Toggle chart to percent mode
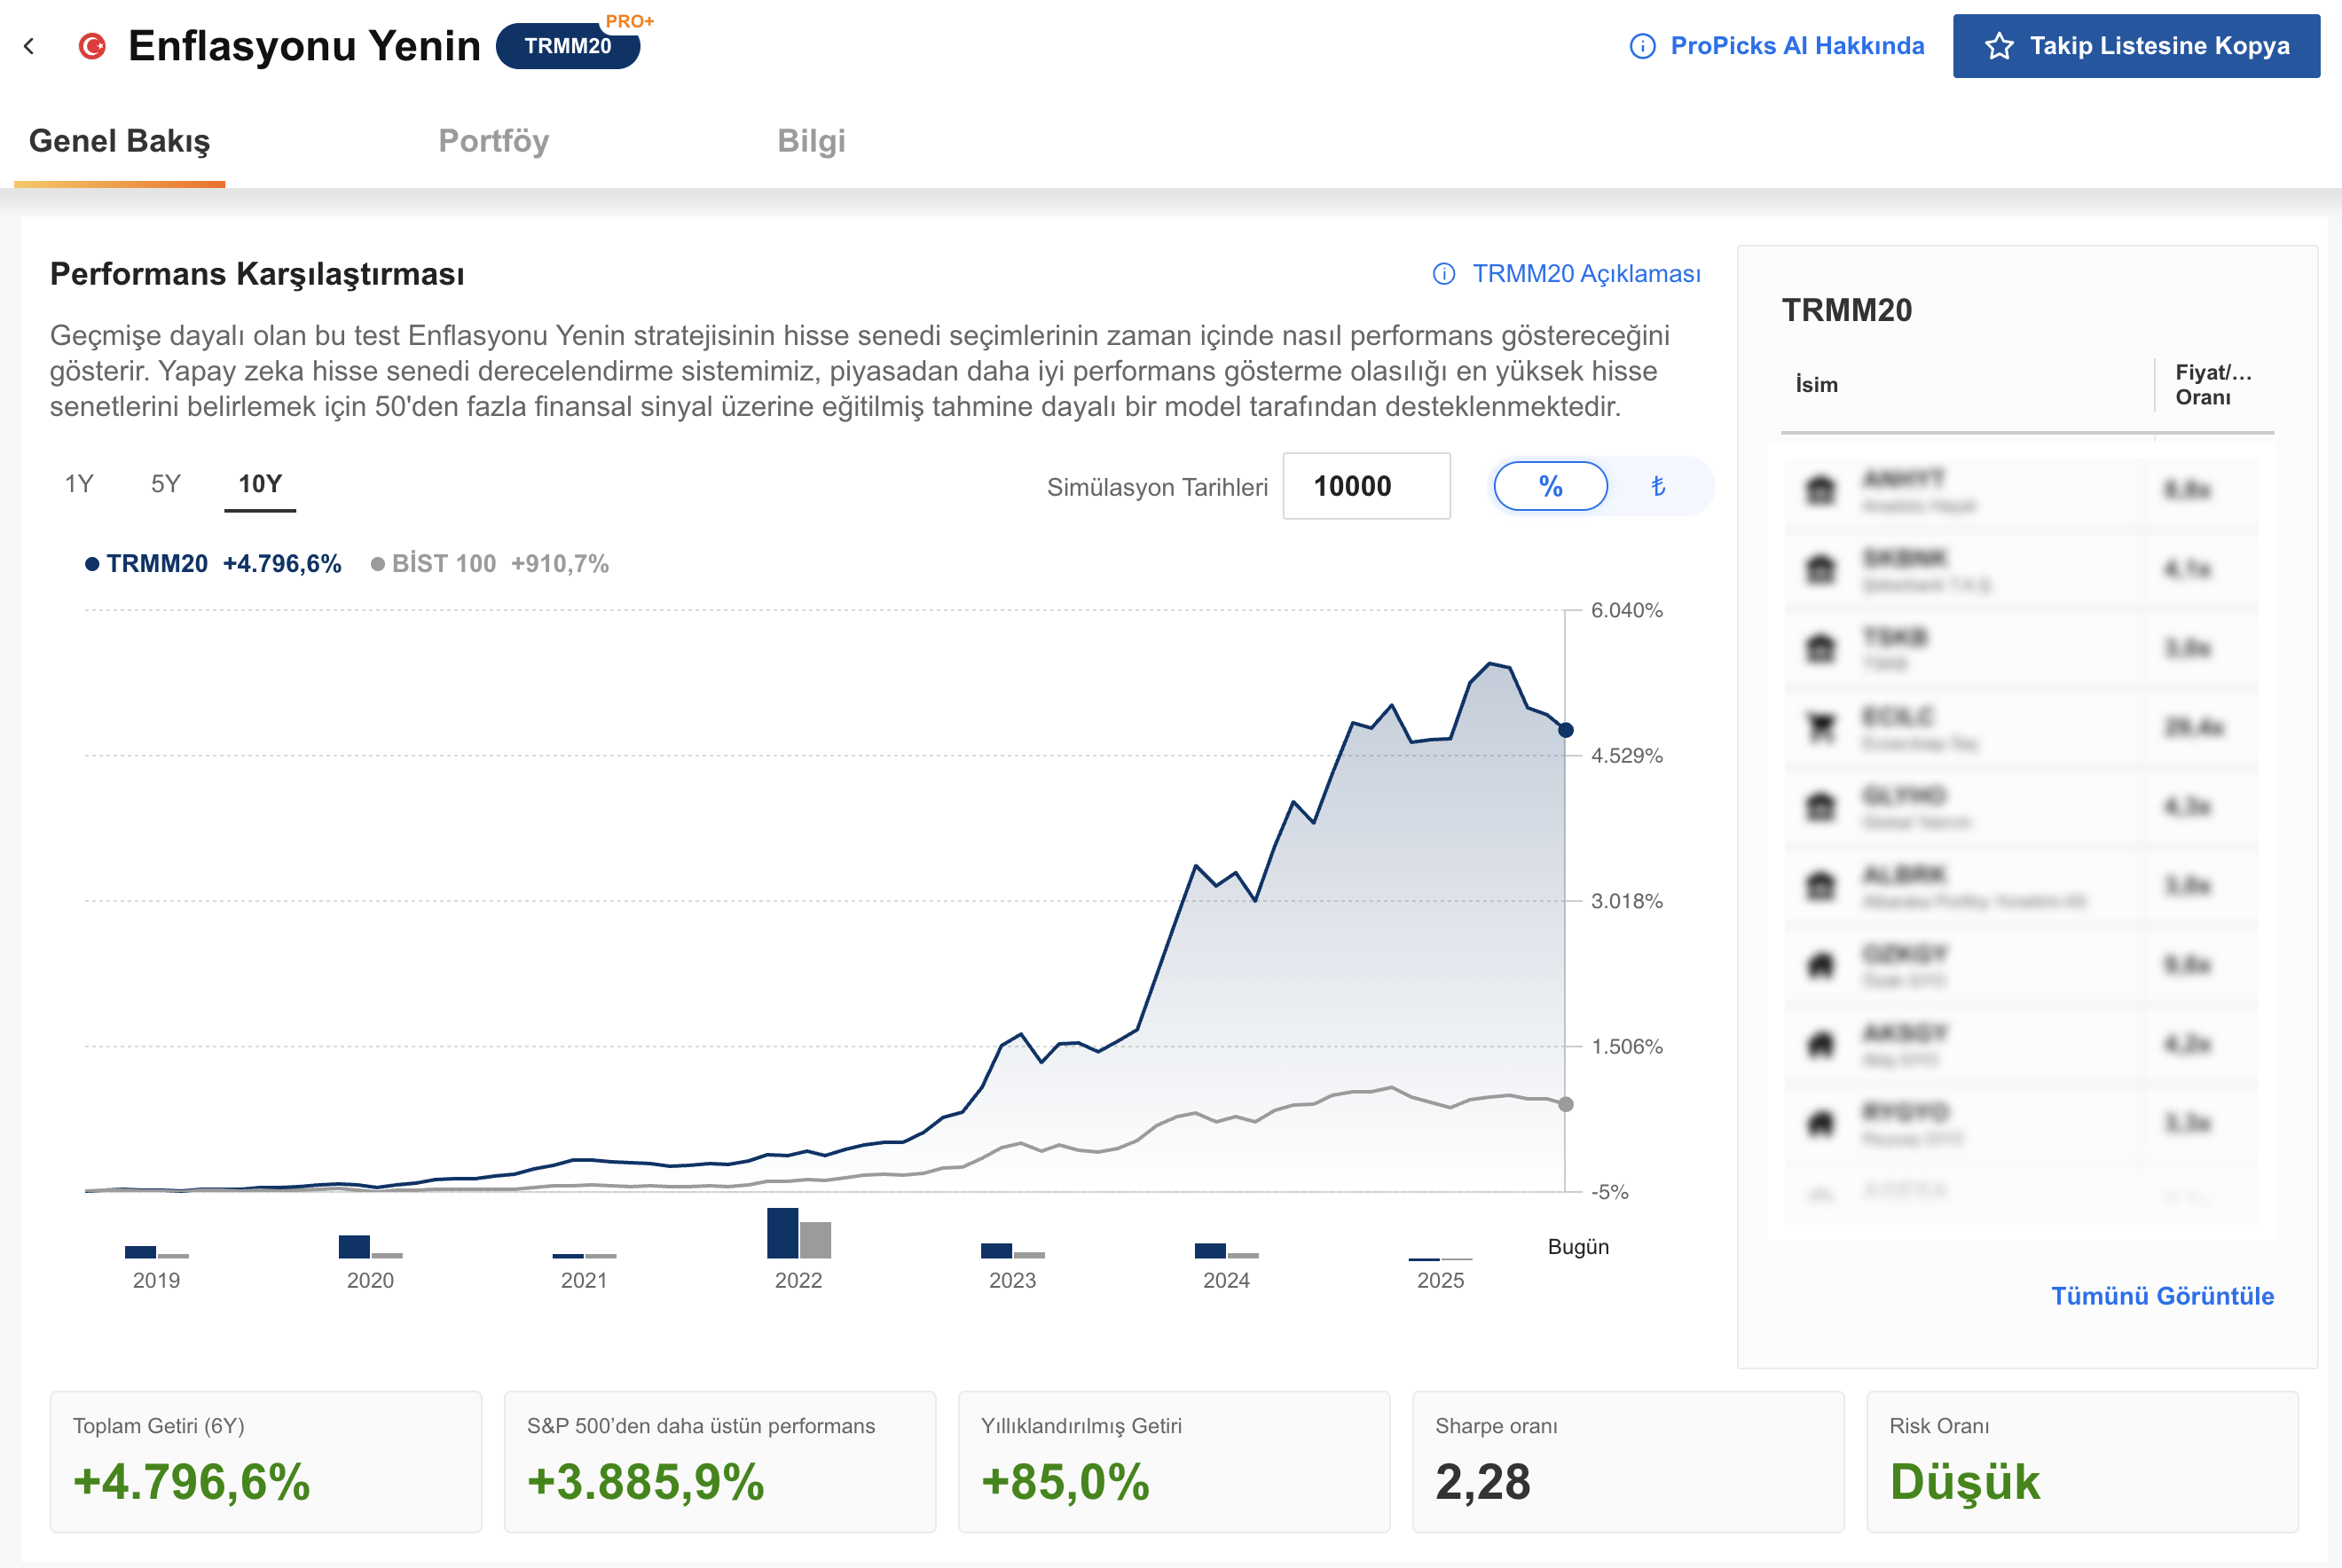2342x1568 pixels. click(x=1550, y=486)
